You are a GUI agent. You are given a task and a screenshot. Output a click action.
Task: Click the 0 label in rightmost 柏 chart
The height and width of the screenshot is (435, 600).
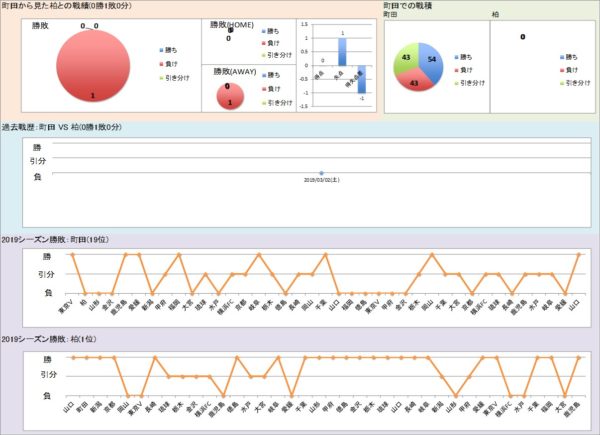coord(523,37)
